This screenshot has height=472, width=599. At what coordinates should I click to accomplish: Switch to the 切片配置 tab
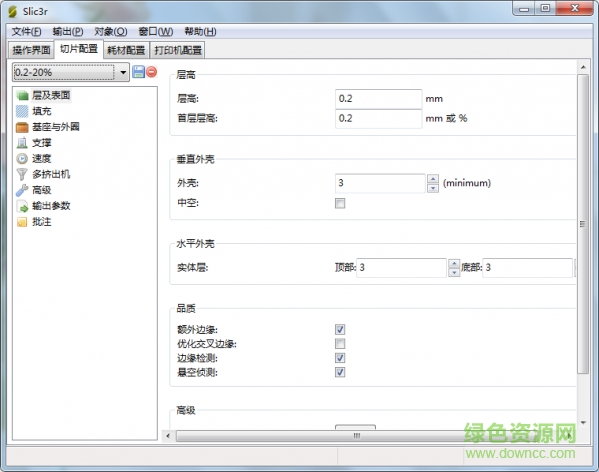click(79, 49)
